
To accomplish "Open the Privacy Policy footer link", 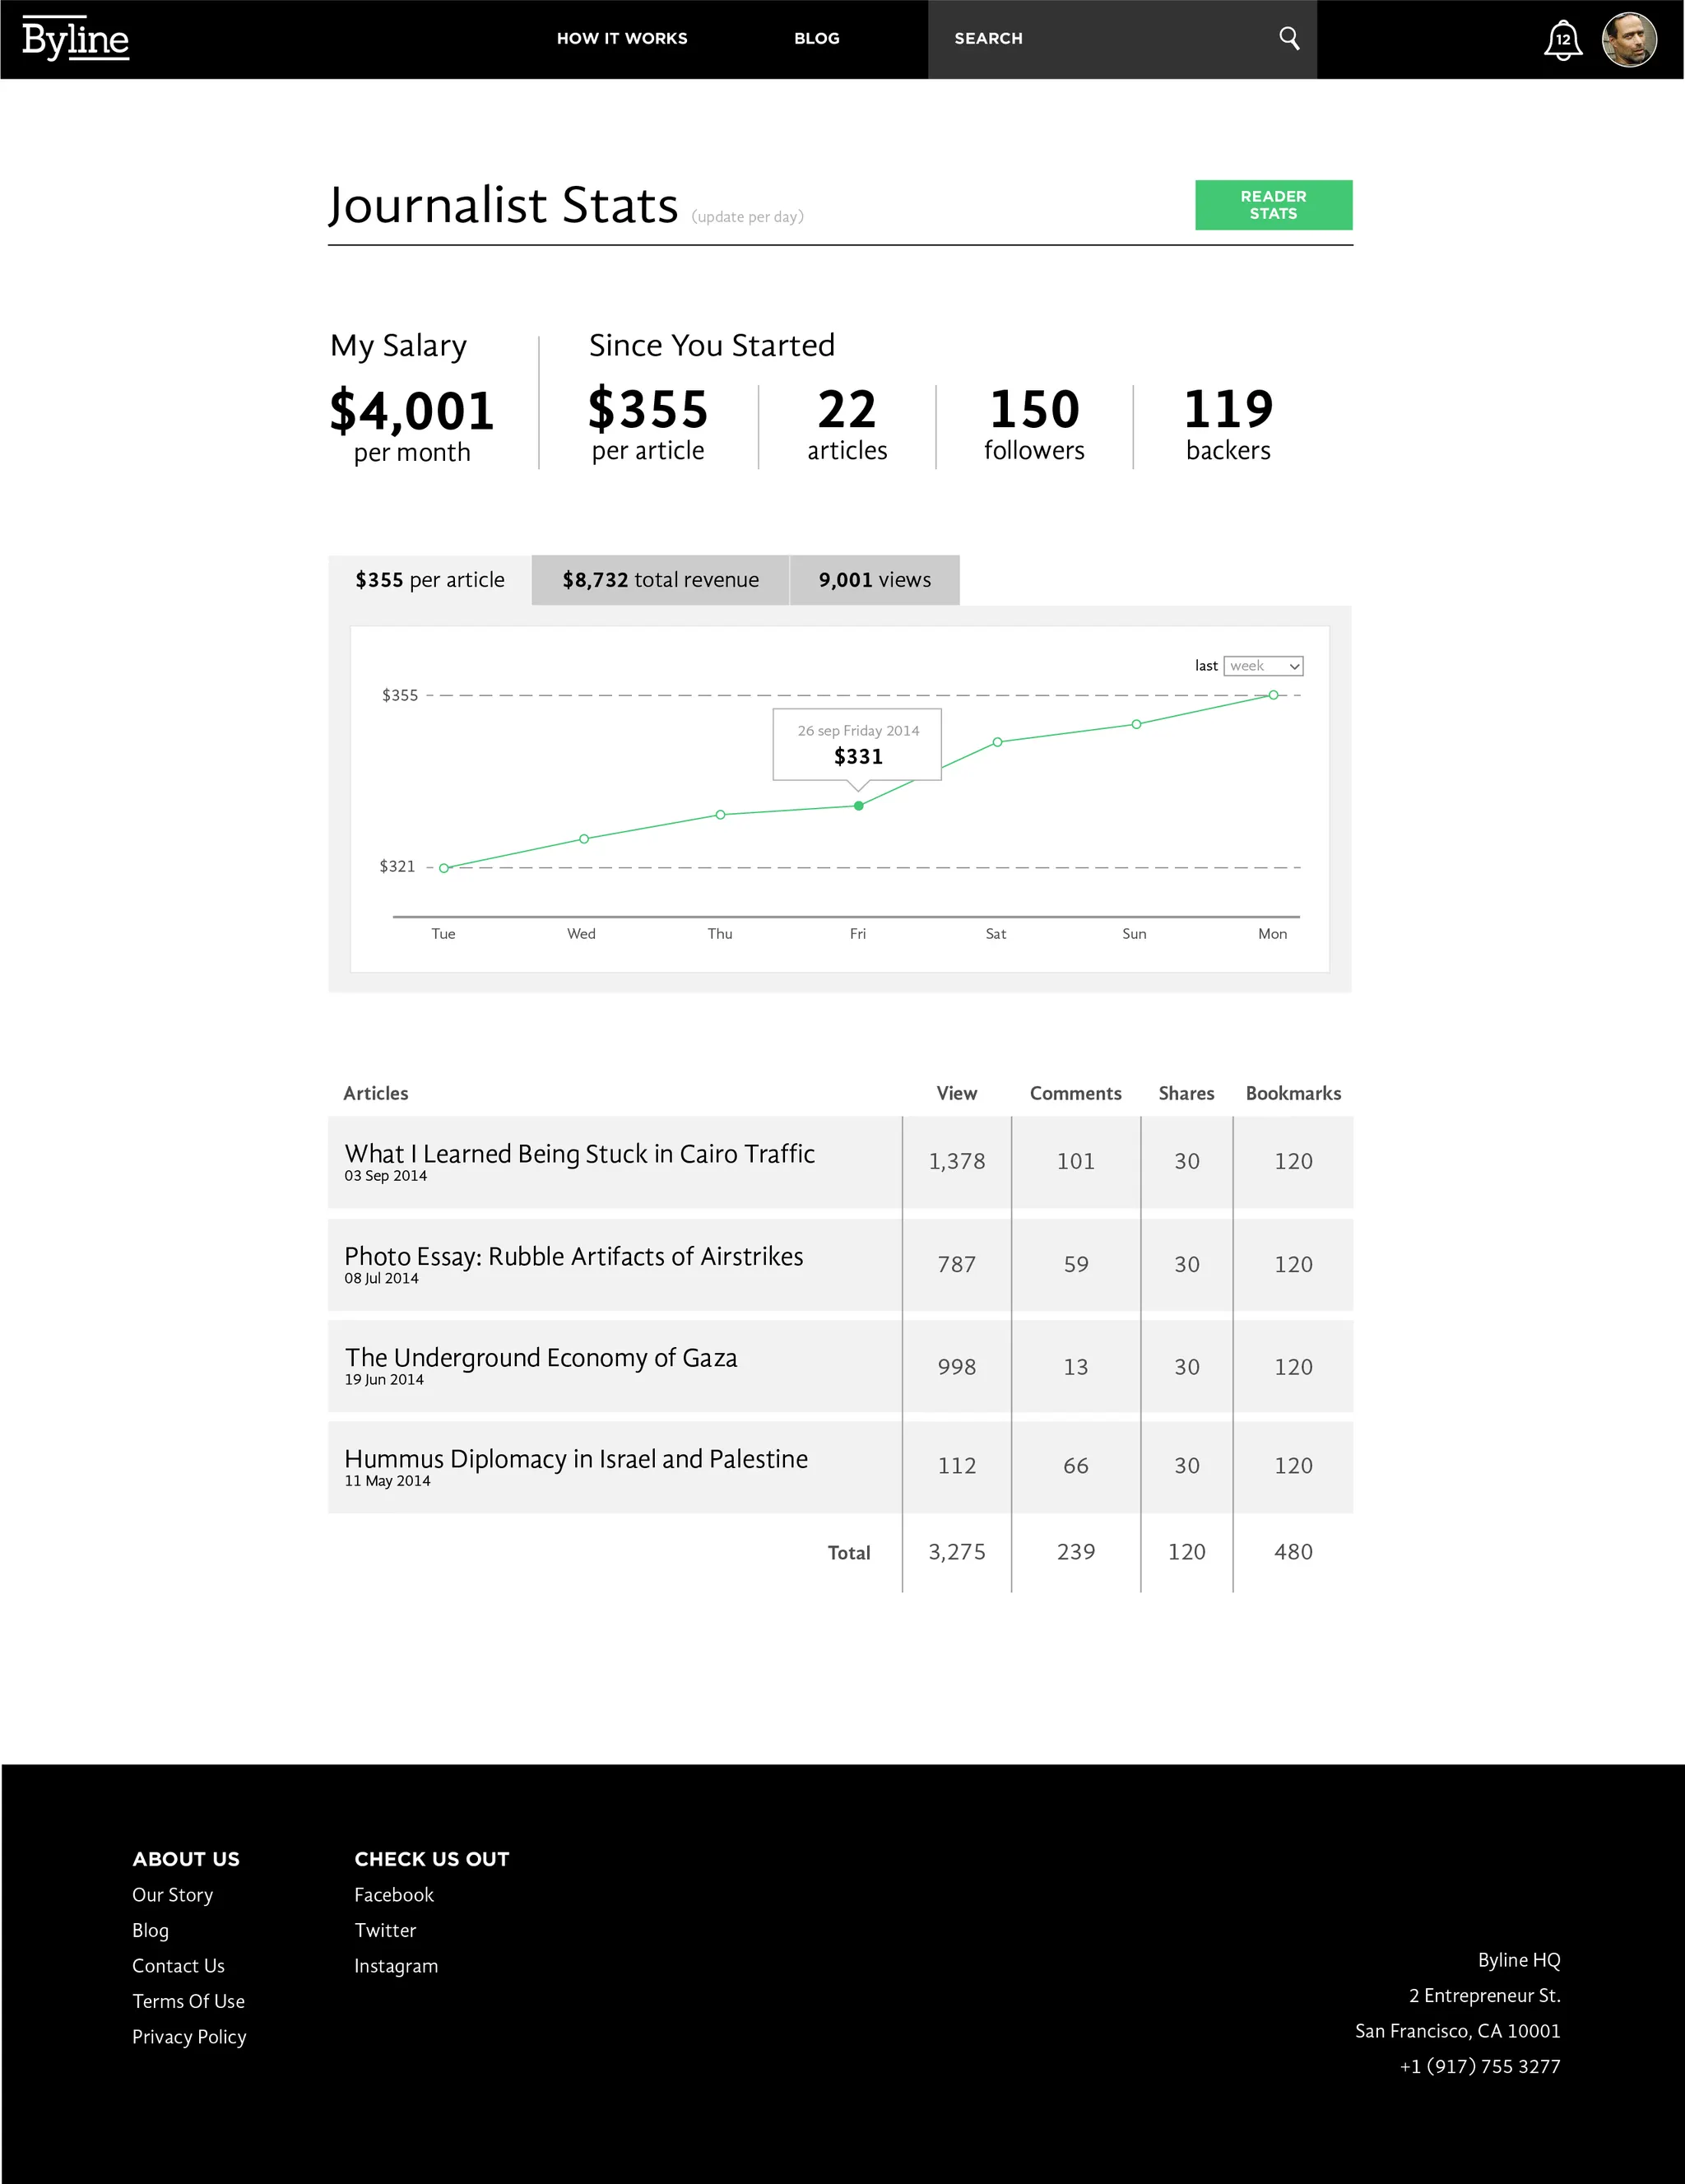I will click(189, 2037).
